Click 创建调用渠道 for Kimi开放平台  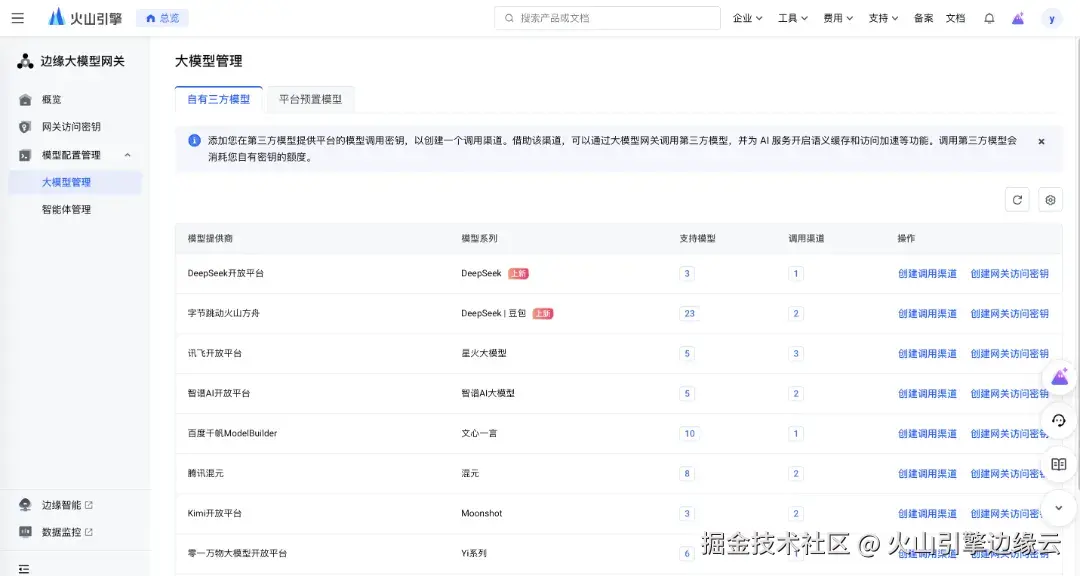click(927, 513)
